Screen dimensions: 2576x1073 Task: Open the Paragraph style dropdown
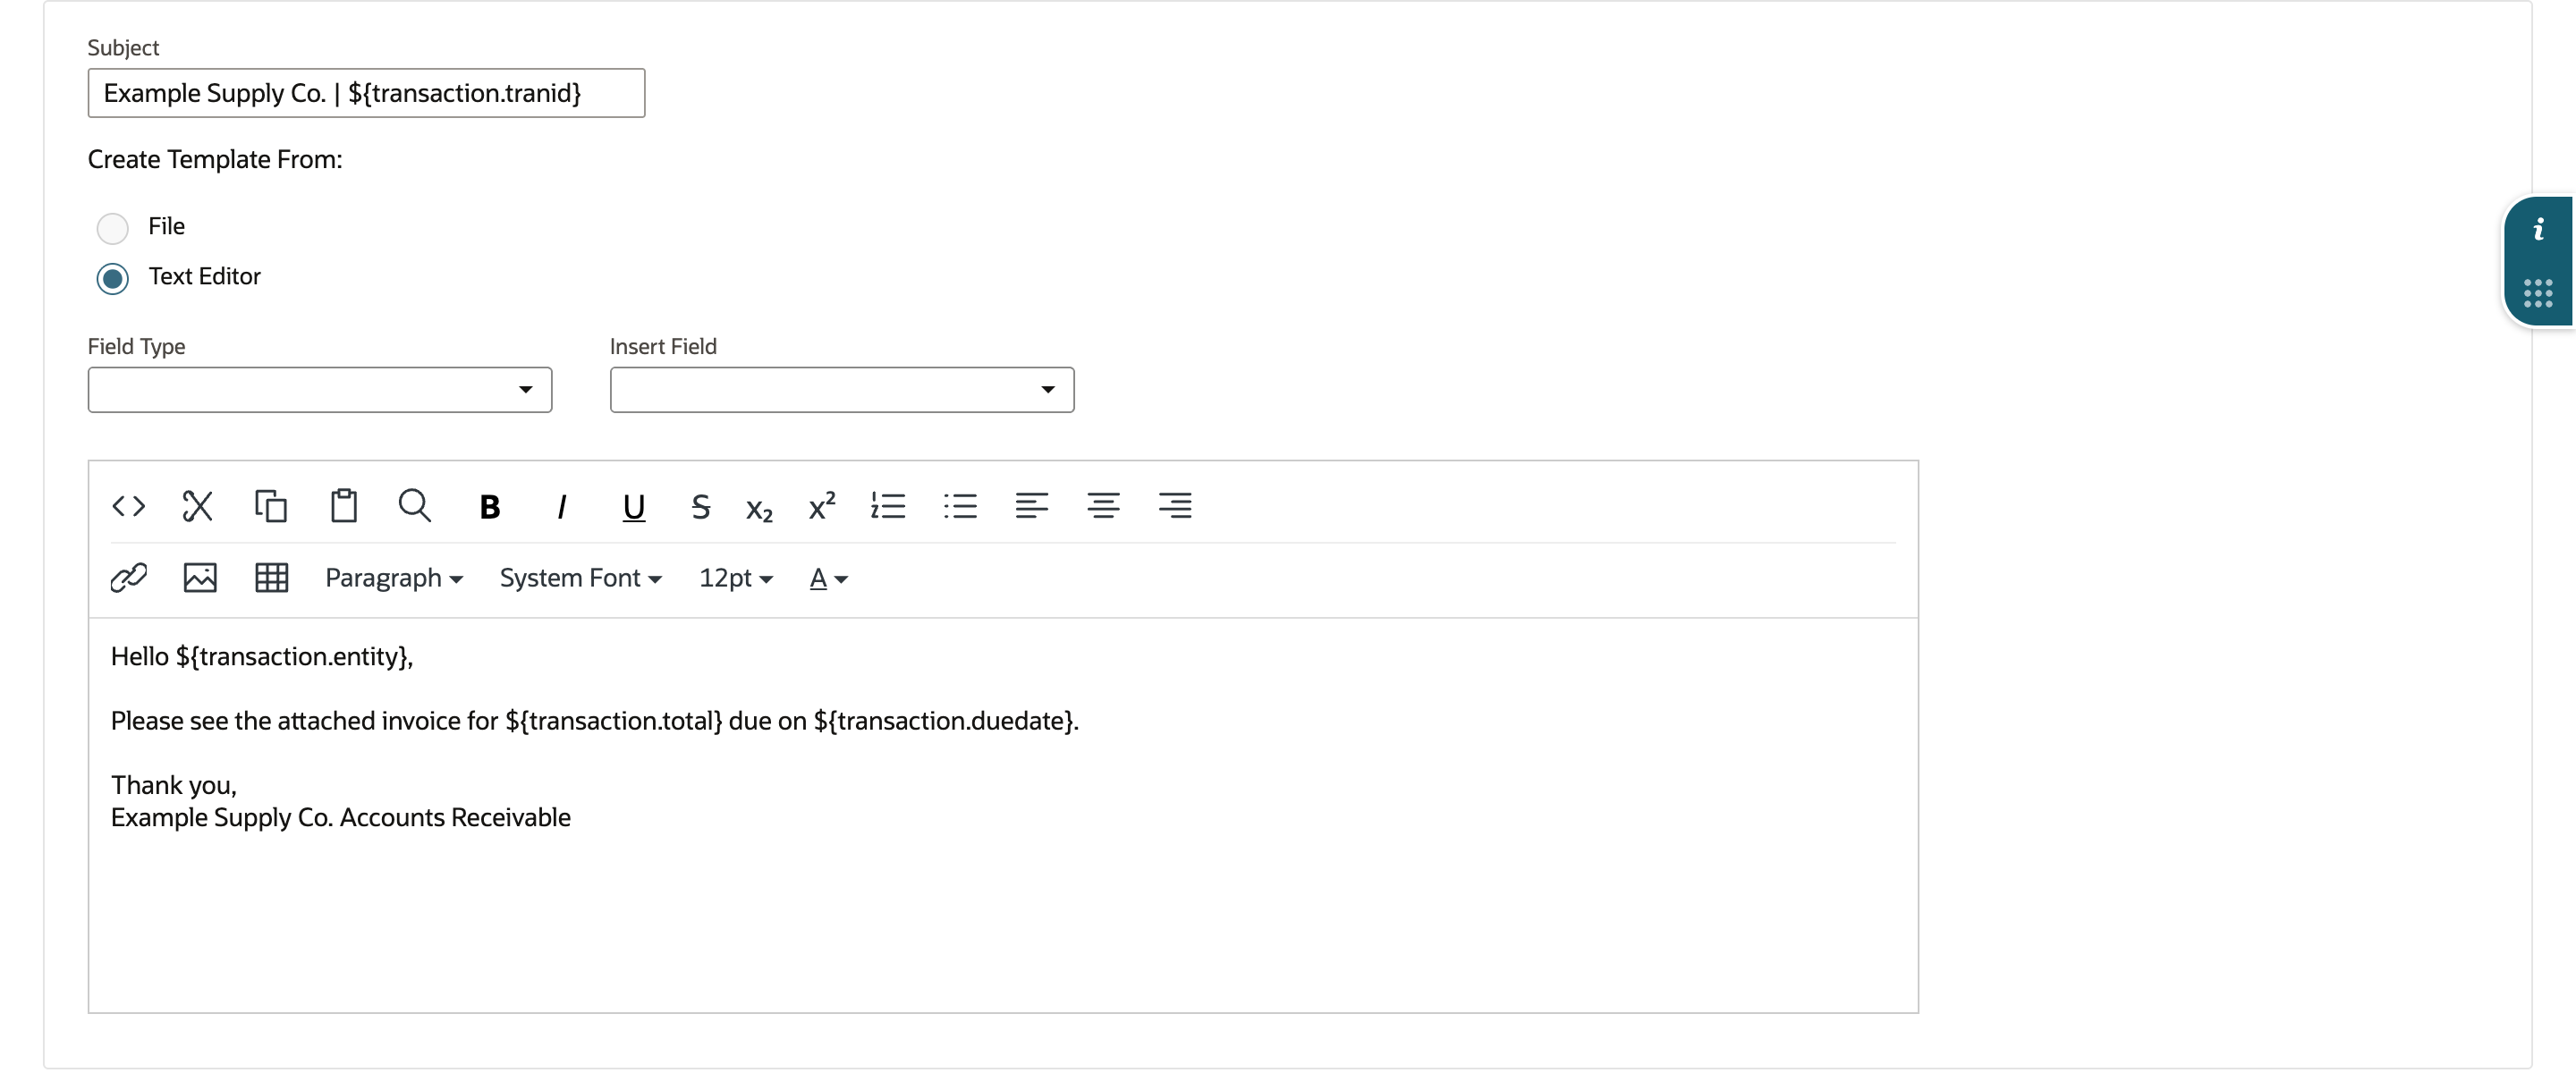pyautogui.click(x=394, y=578)
